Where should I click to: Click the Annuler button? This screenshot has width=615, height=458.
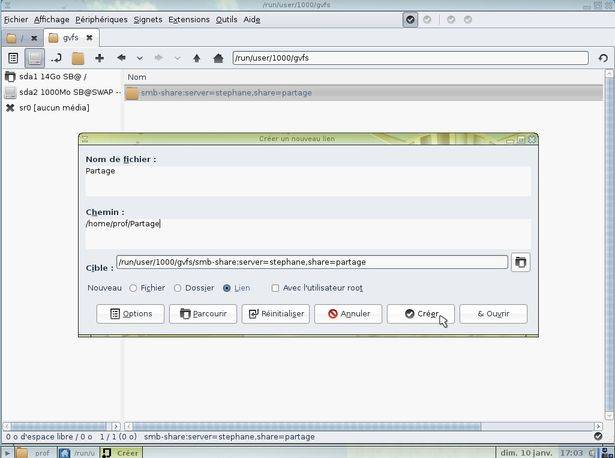[x=348, y=314]
